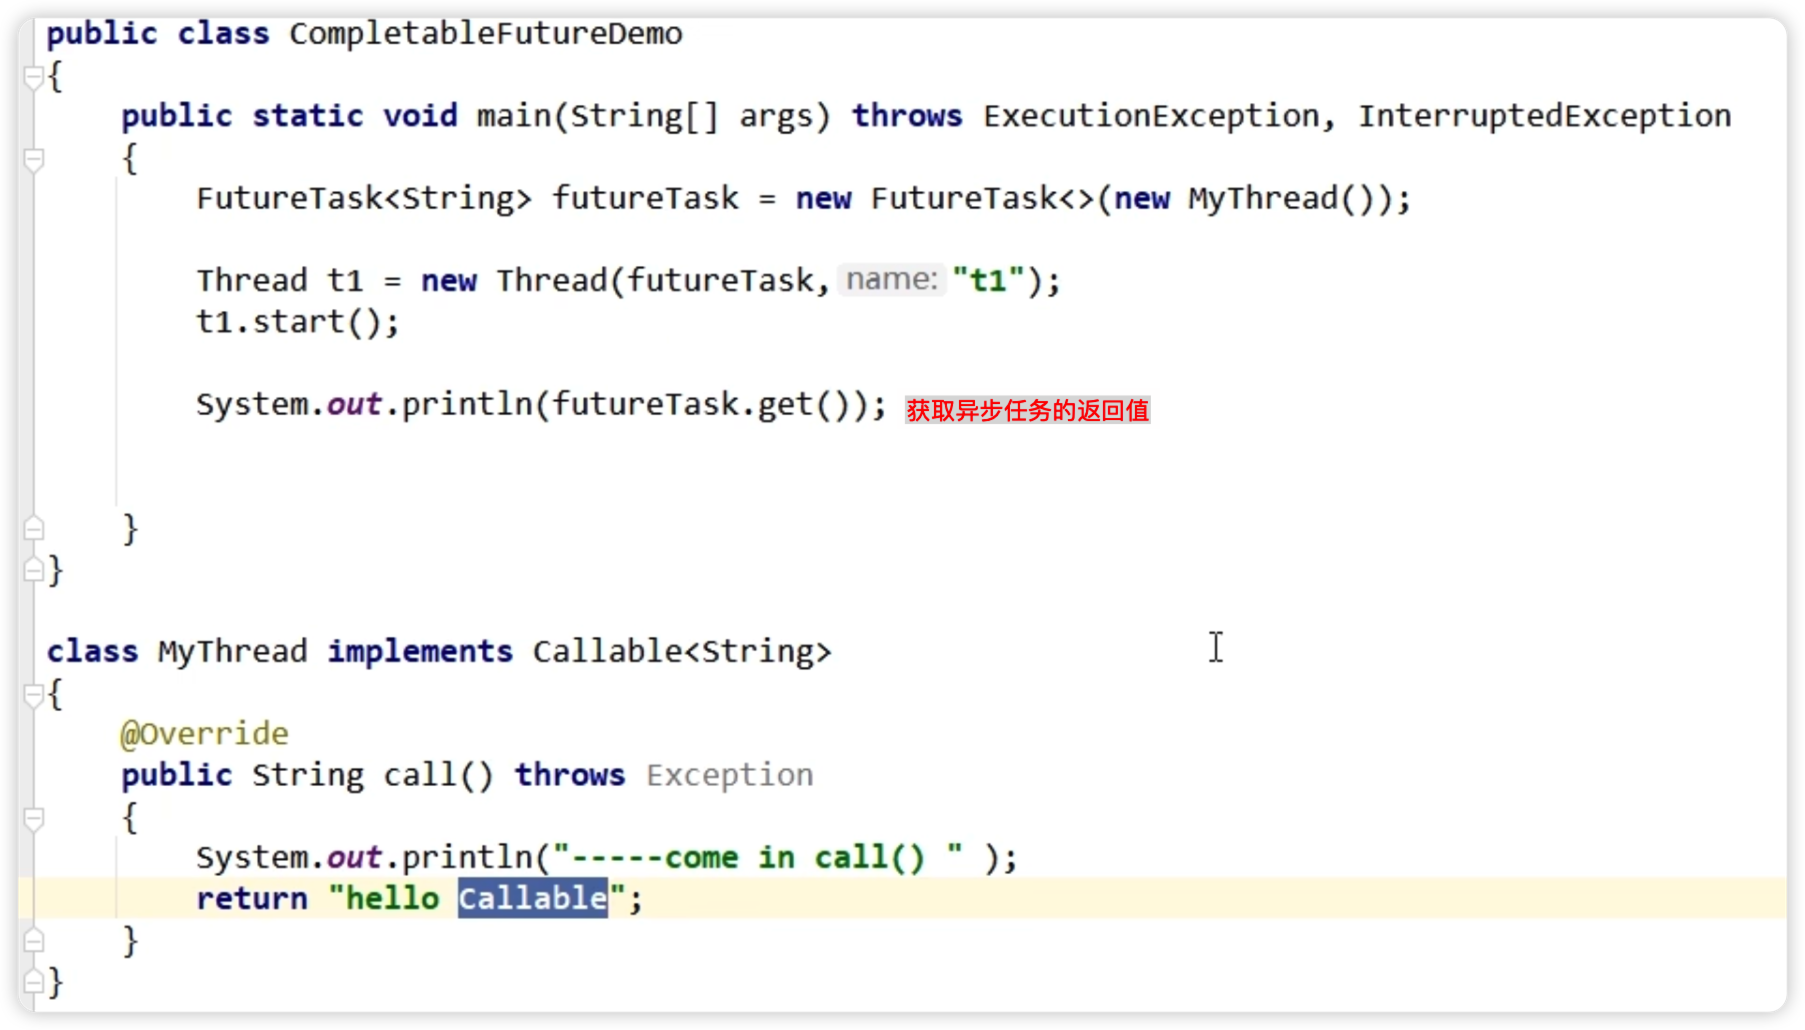
Task: Click the t1.start() statement
Action: [x=297, y=322]
